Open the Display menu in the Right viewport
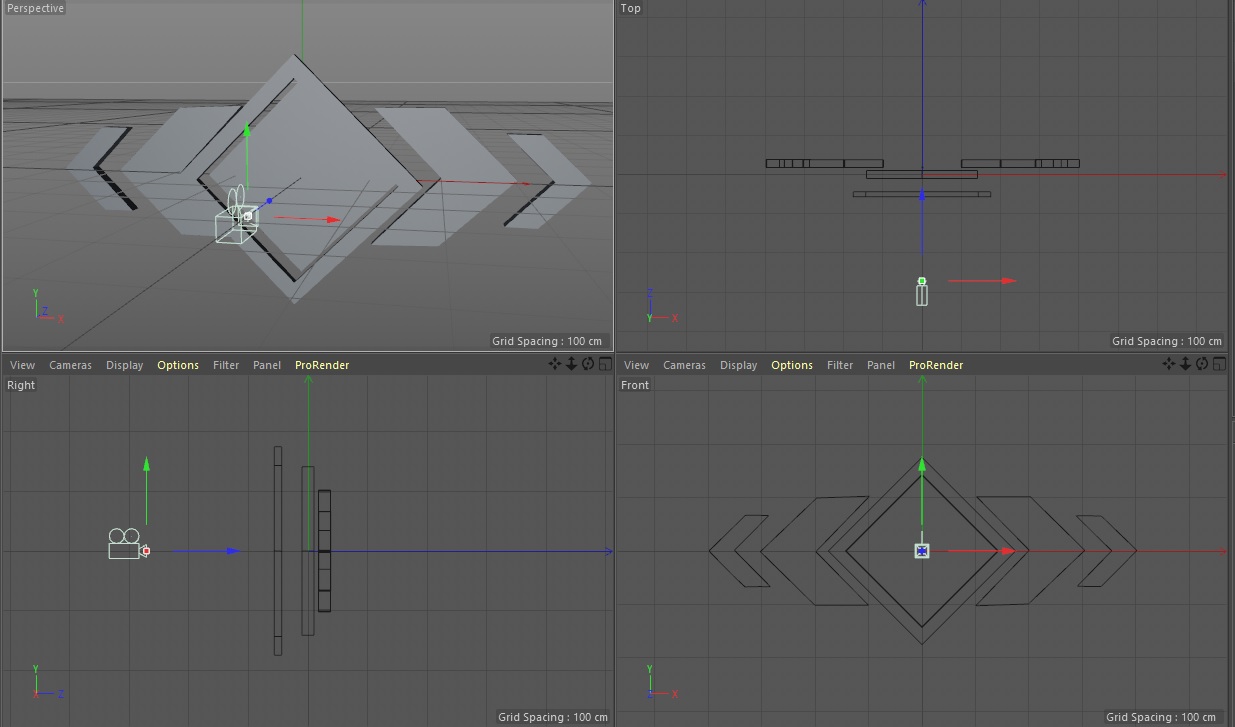Screen dimensions: 1235x727 tap(124, 365)
